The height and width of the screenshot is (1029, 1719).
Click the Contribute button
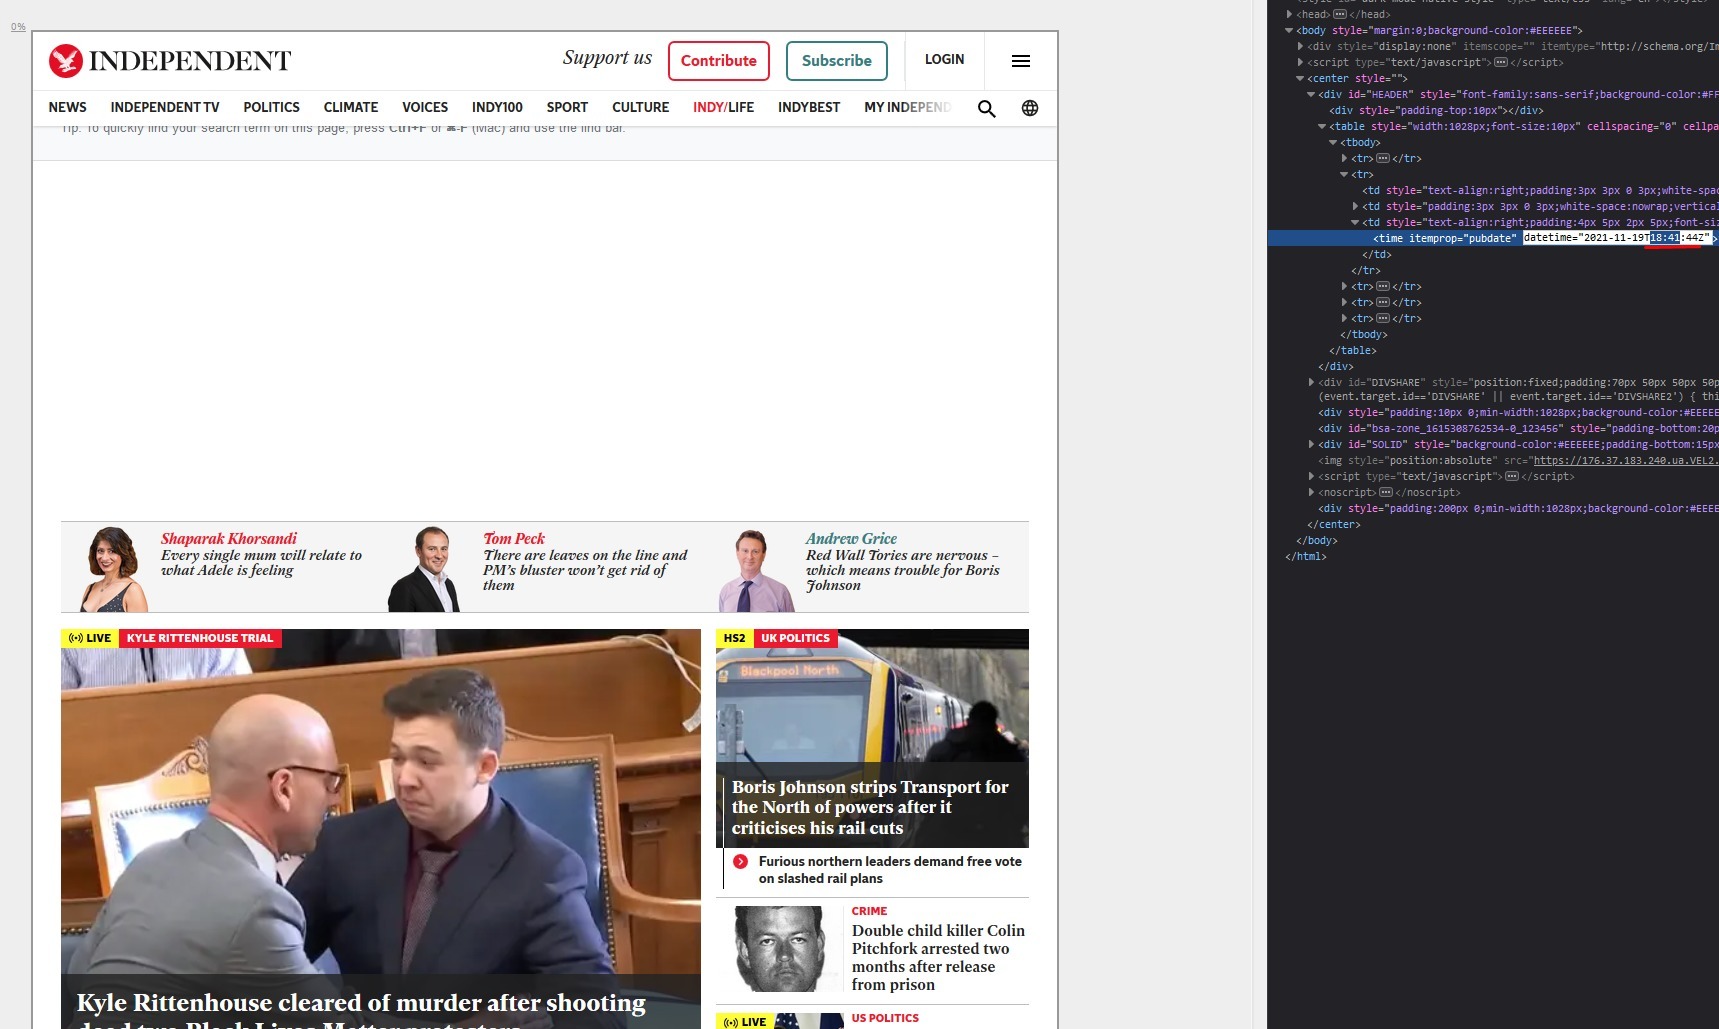pos(719,61)
